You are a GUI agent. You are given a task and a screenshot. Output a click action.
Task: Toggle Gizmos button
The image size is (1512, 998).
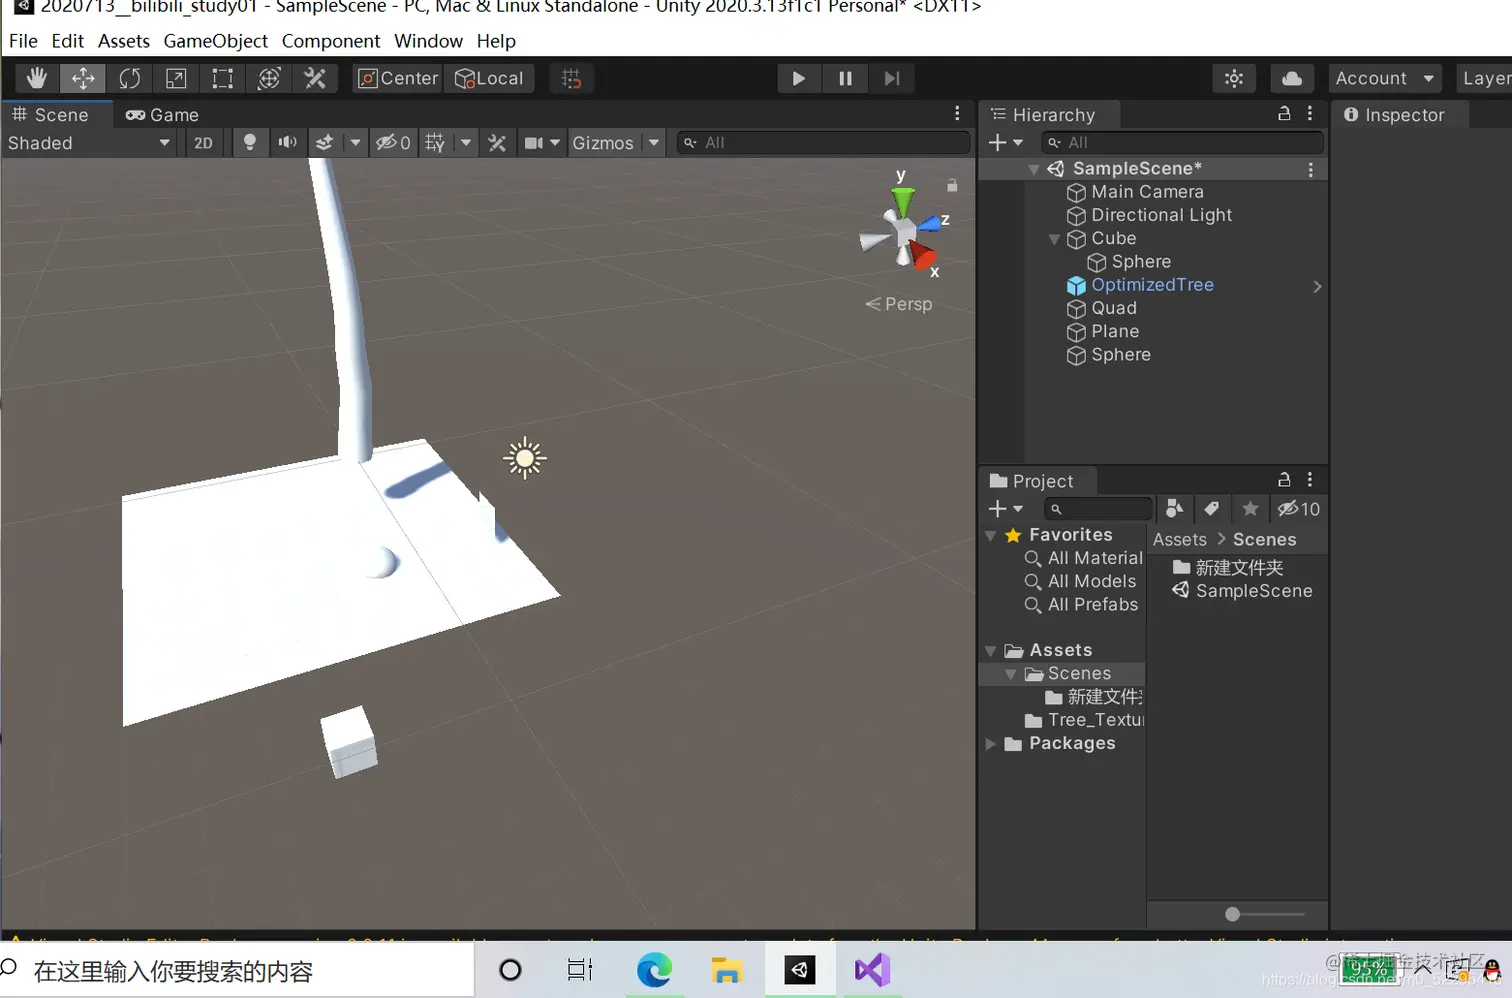coord(603,143)
